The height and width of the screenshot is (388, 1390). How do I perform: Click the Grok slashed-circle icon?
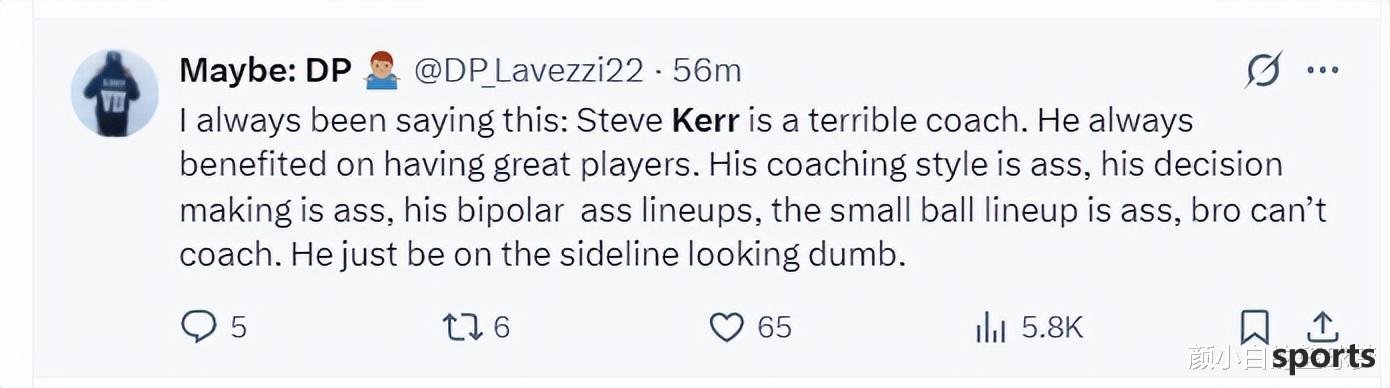(1263, 71)
